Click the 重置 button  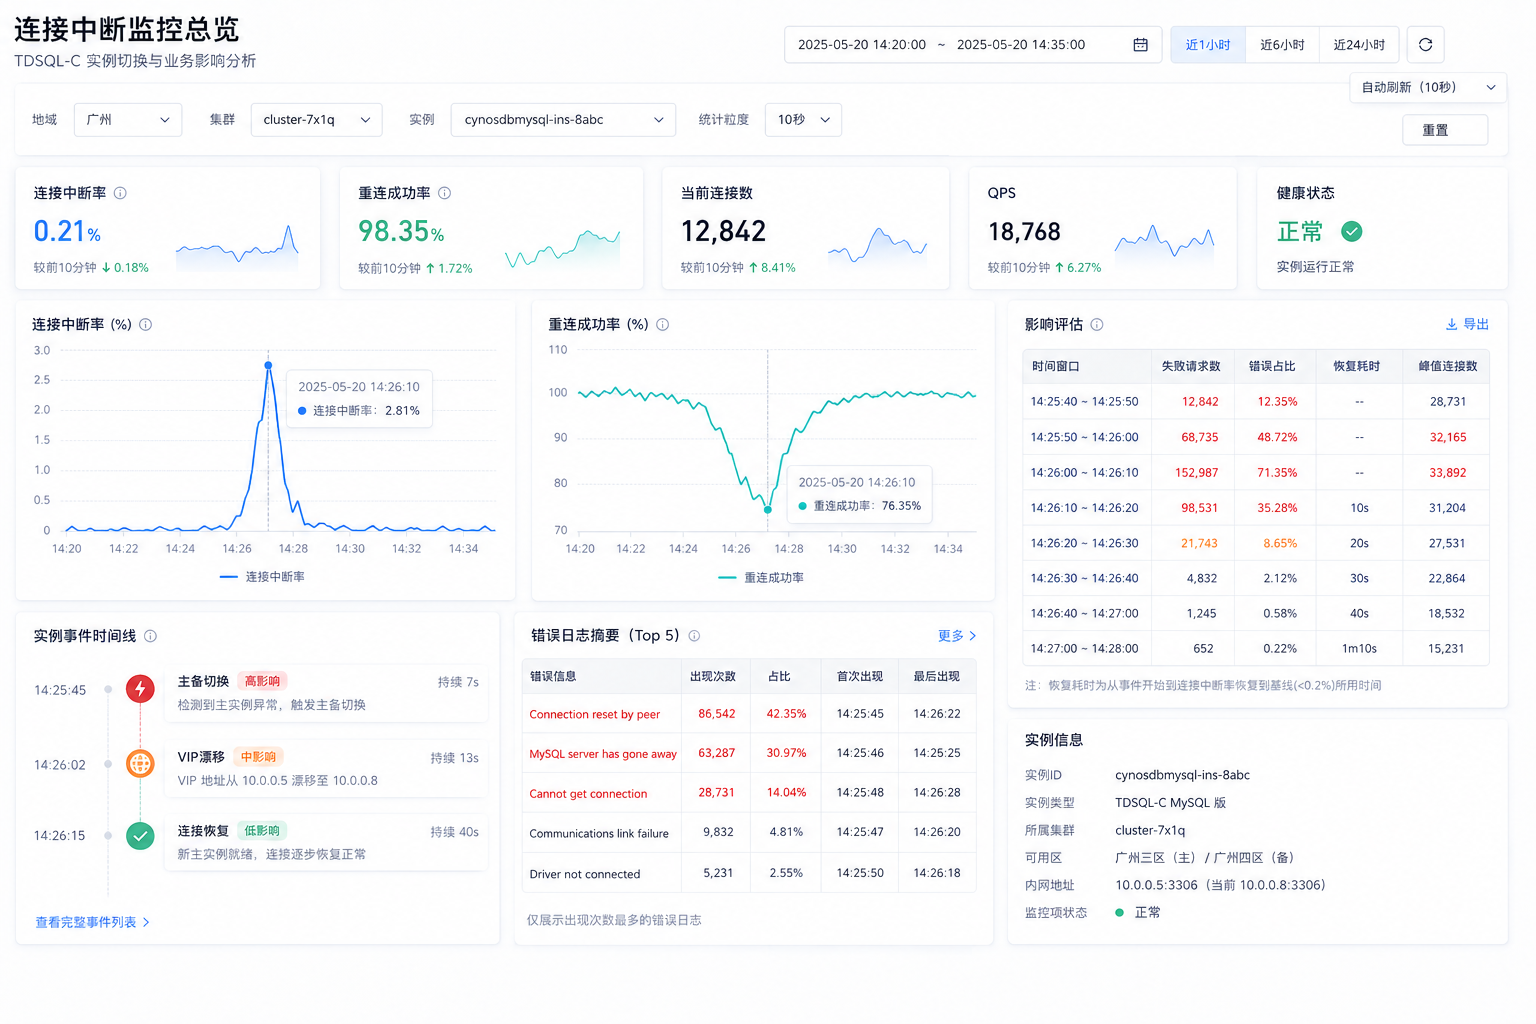pyautogui.click(x=1445, y=130)
